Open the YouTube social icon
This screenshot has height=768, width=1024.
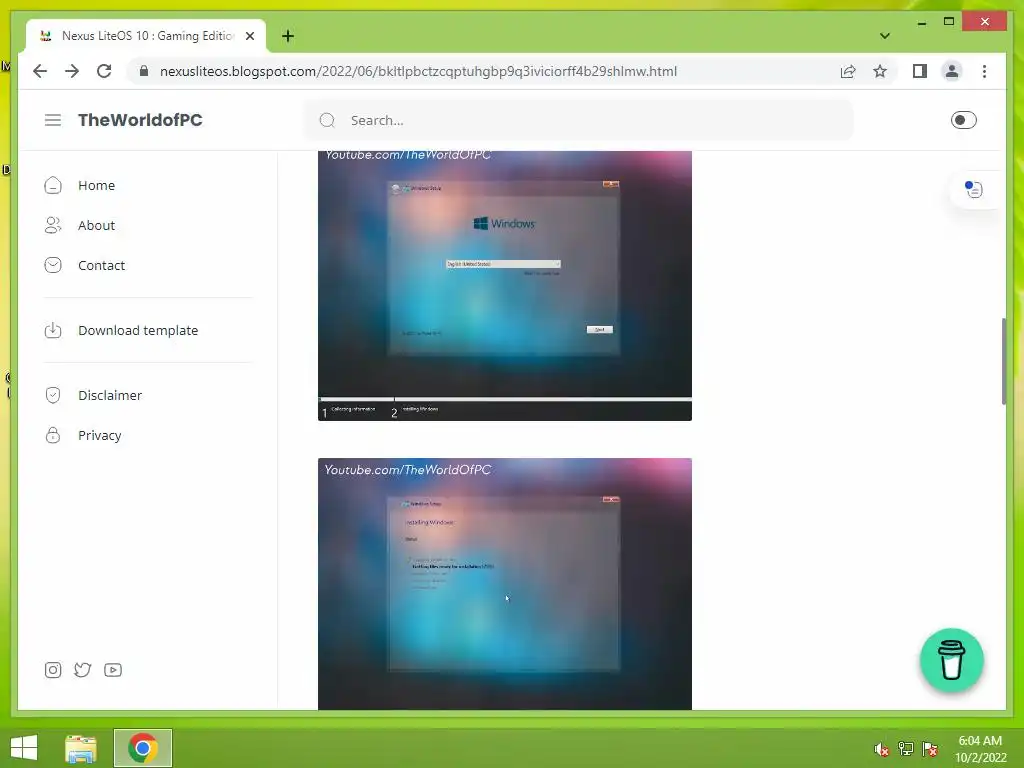click(113, 670)
